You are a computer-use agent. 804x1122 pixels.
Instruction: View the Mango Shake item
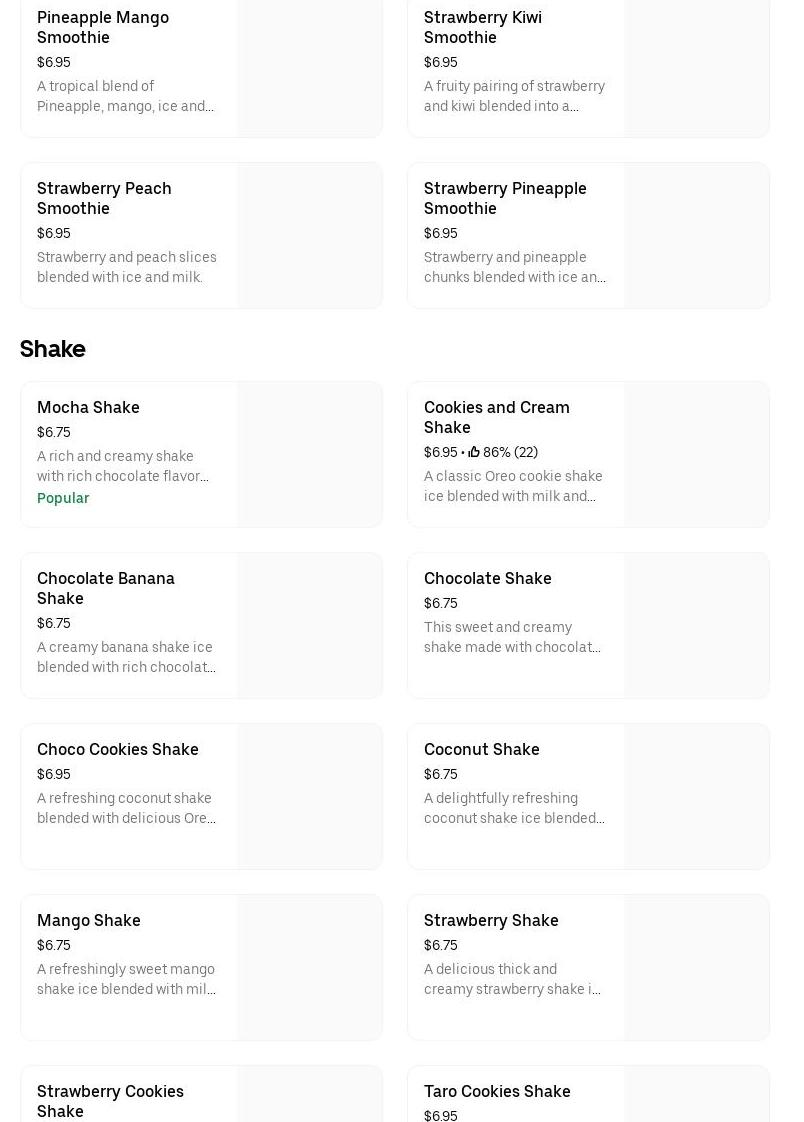click(x=88, y=920)
